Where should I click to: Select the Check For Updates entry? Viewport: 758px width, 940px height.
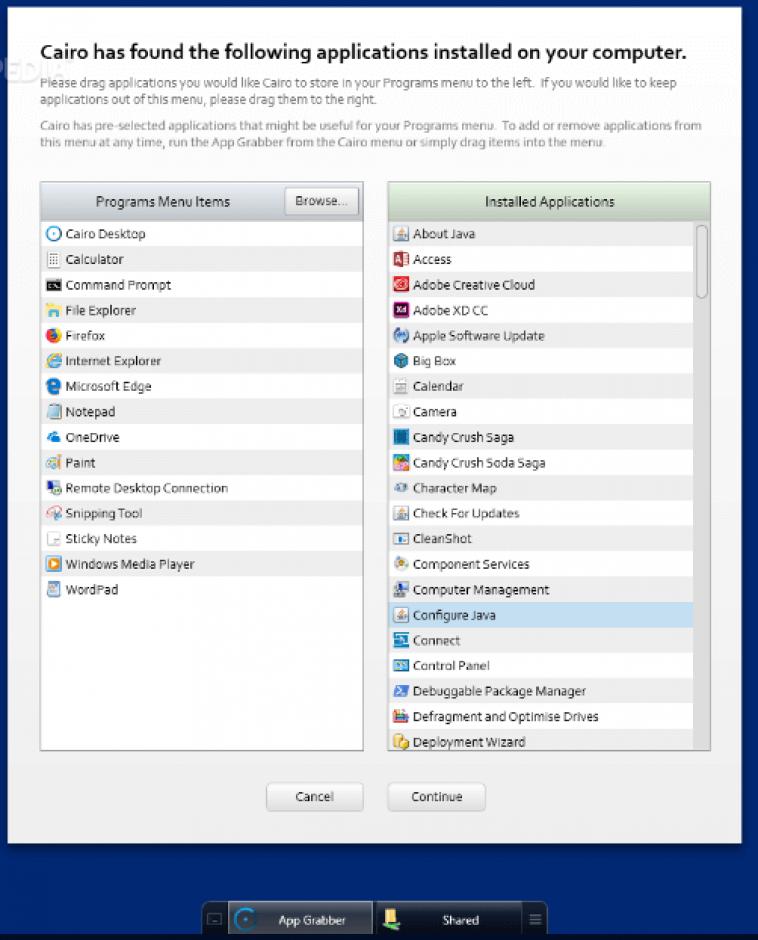pos(540,513)
